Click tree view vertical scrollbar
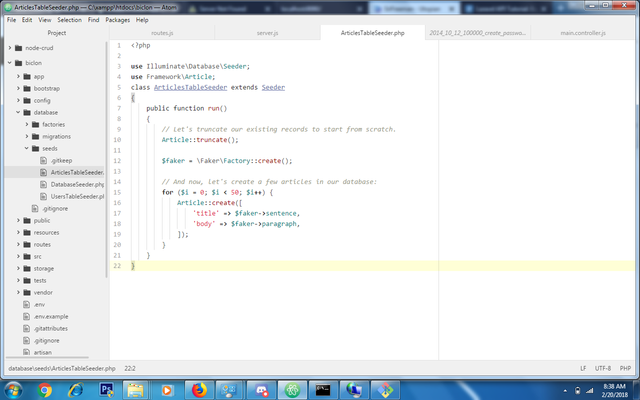Viewport: 640px width, 400px height. point(107,159)
